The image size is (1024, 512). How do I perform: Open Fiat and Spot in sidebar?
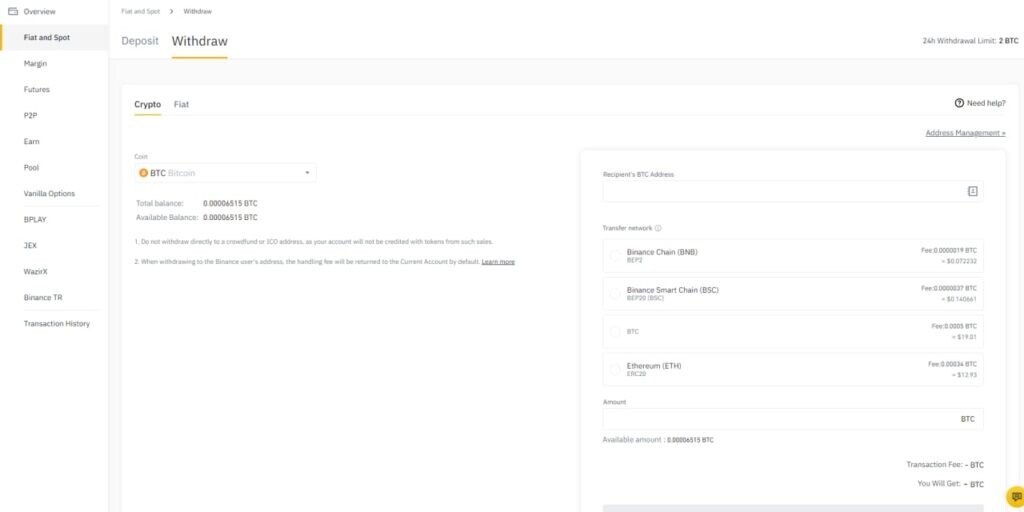click(x=46, y=37)
